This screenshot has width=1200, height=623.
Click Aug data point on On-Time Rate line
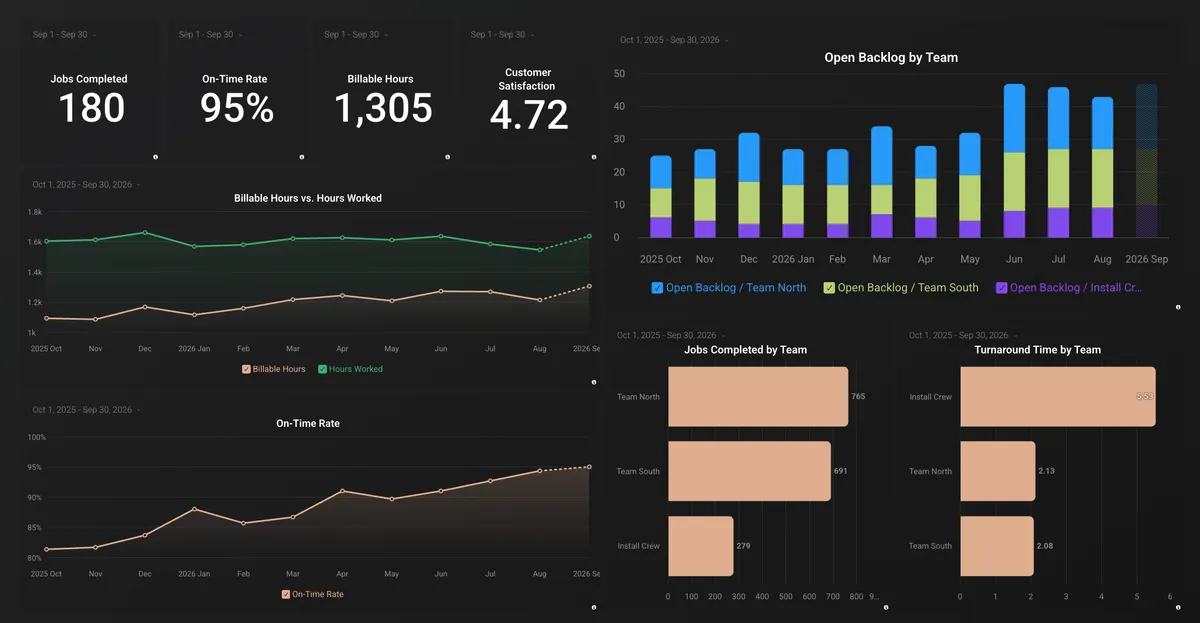(x=540, y=470)
